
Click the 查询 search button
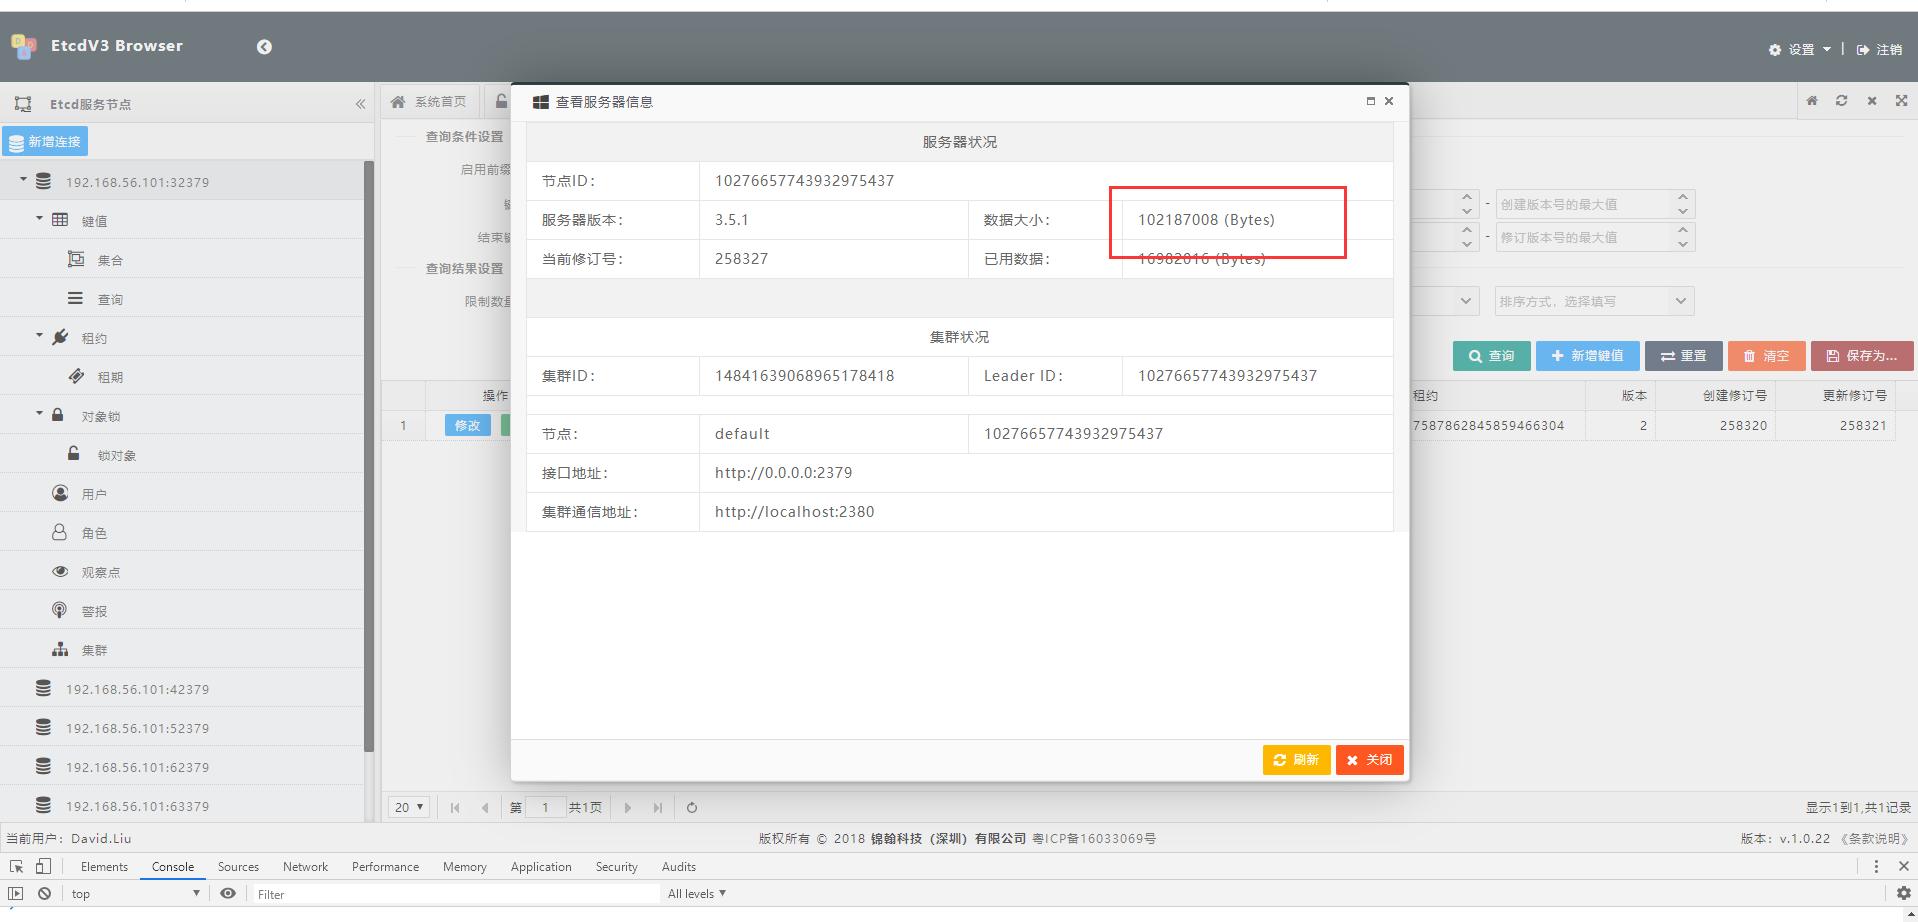(x=1491, y=356)
